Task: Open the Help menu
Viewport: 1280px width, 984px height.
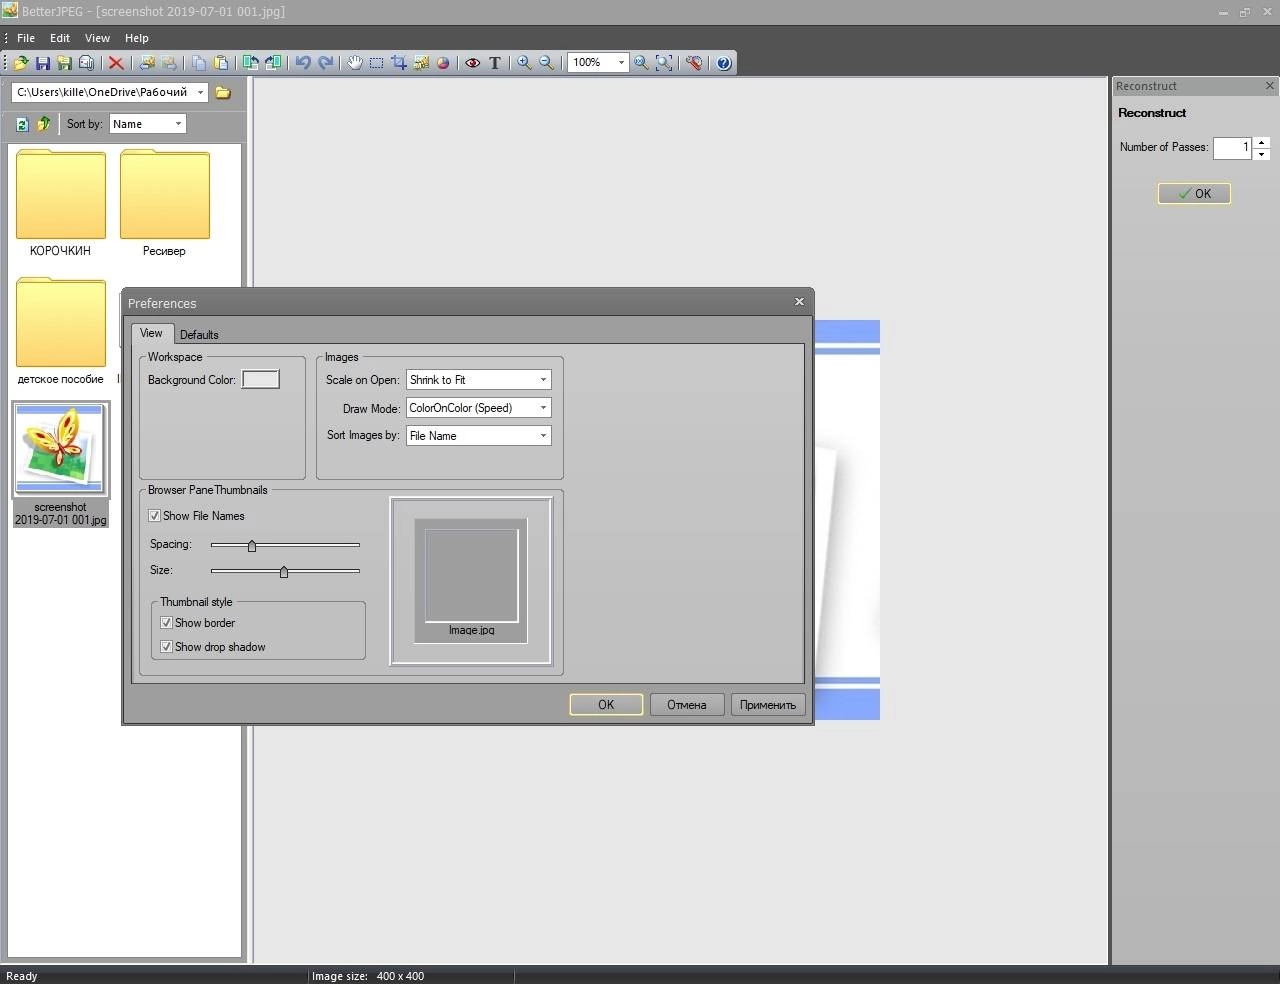Action: click(x=137, y=38)
